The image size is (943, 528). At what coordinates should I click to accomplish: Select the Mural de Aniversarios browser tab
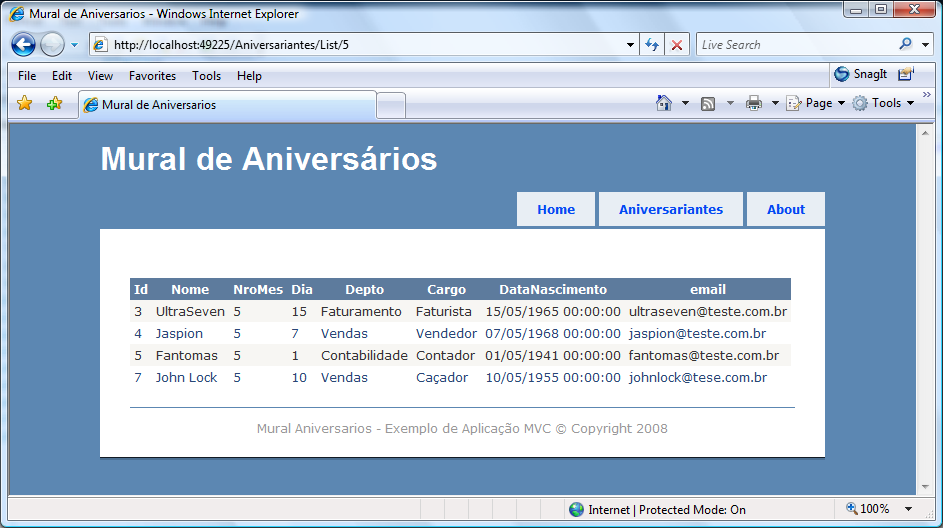(227, 104)
